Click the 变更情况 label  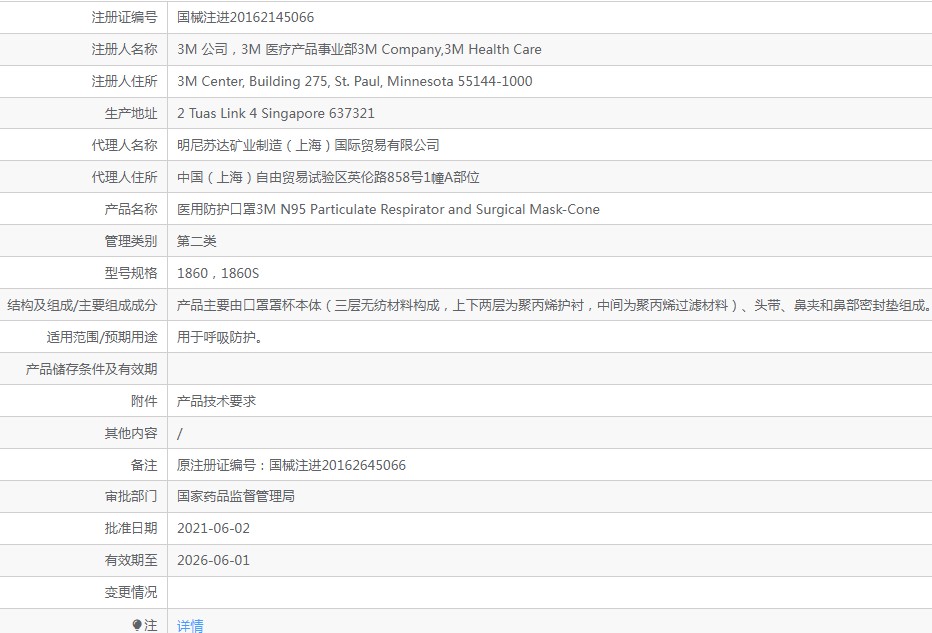click(x=131, y=593)
